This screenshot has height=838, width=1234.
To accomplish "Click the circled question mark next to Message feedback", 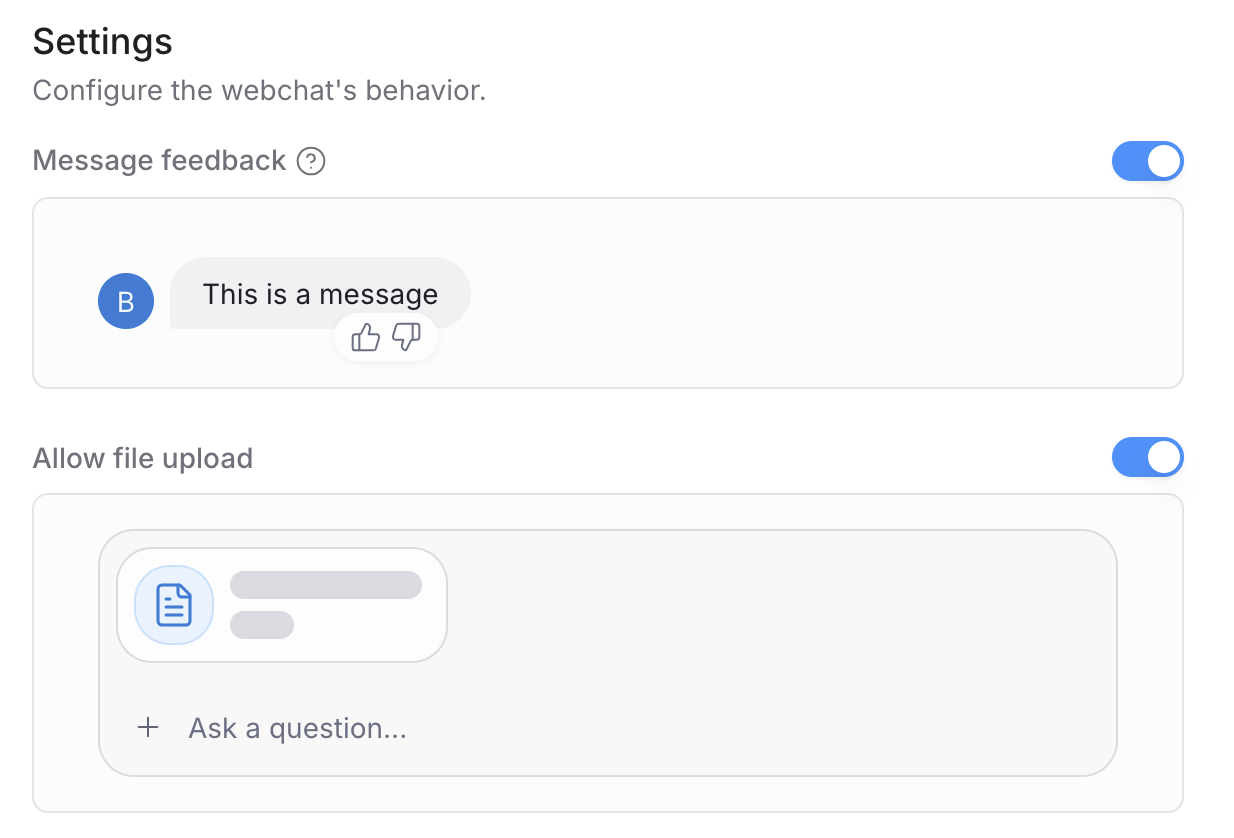I will 310,161.
